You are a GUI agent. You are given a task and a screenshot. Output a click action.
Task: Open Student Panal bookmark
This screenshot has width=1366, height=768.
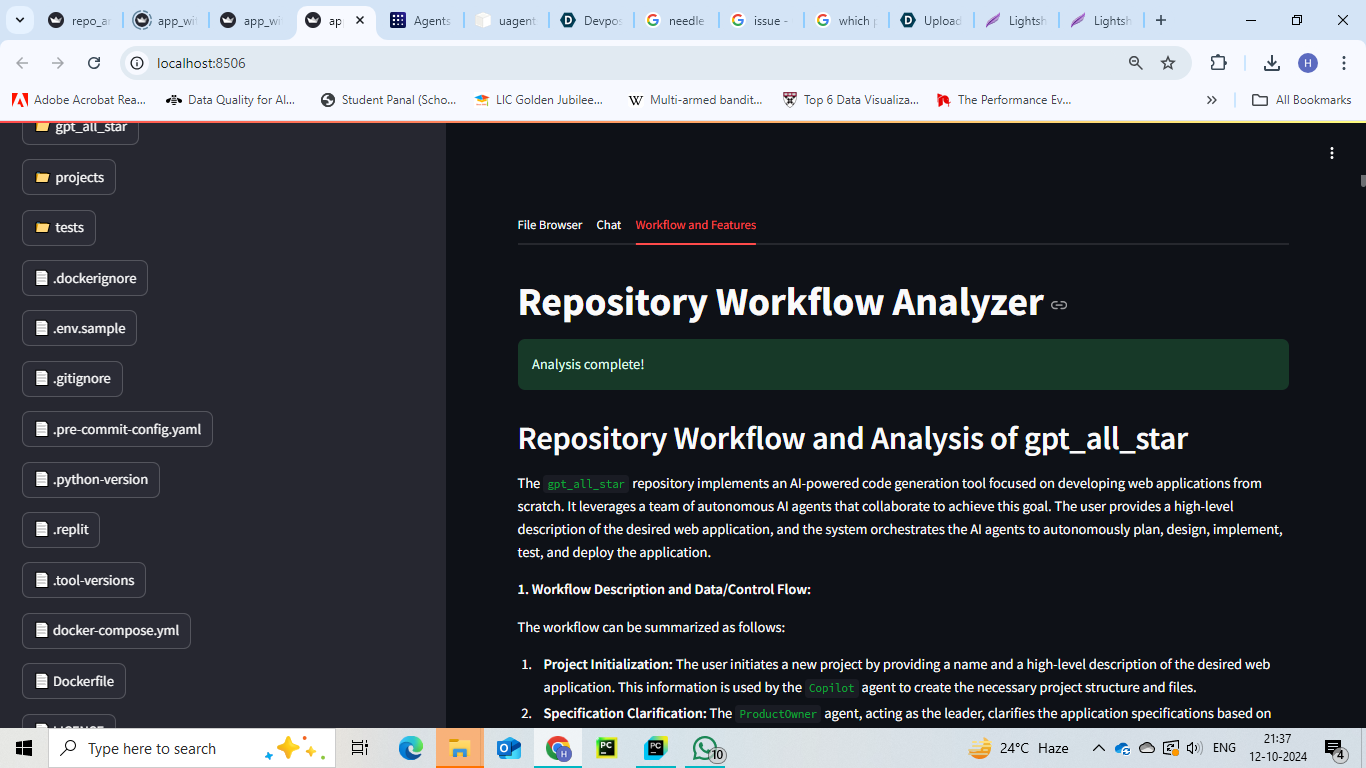pyautogui.click(x=388, y=100)
